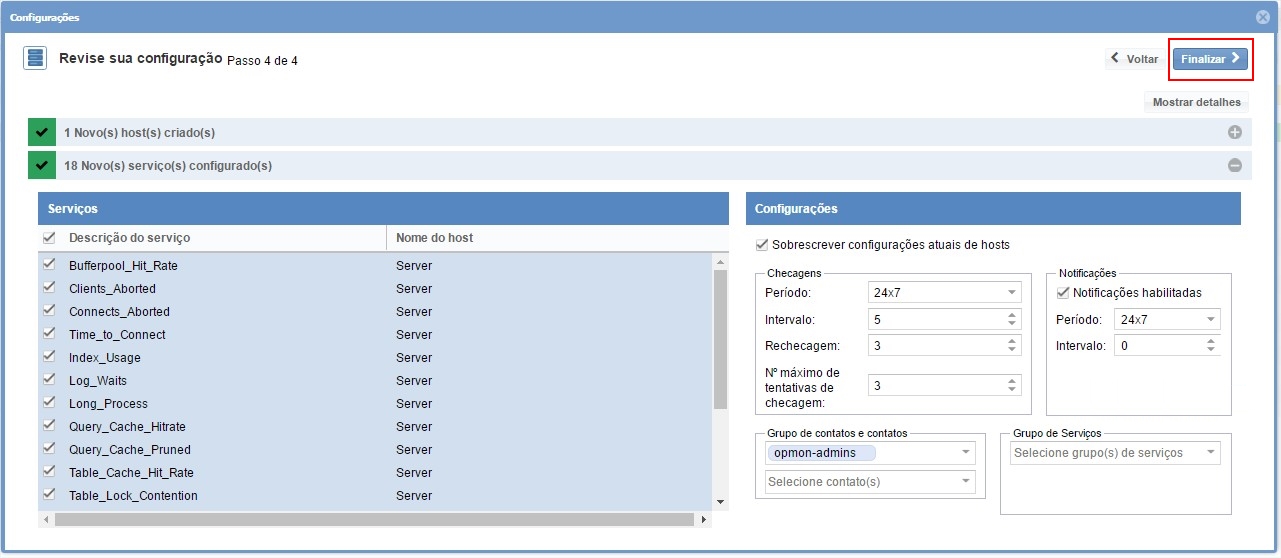Sort by Descrição do serviço column header
Image resolution: width=1281 pixels, height=558 pixels.
129,238
